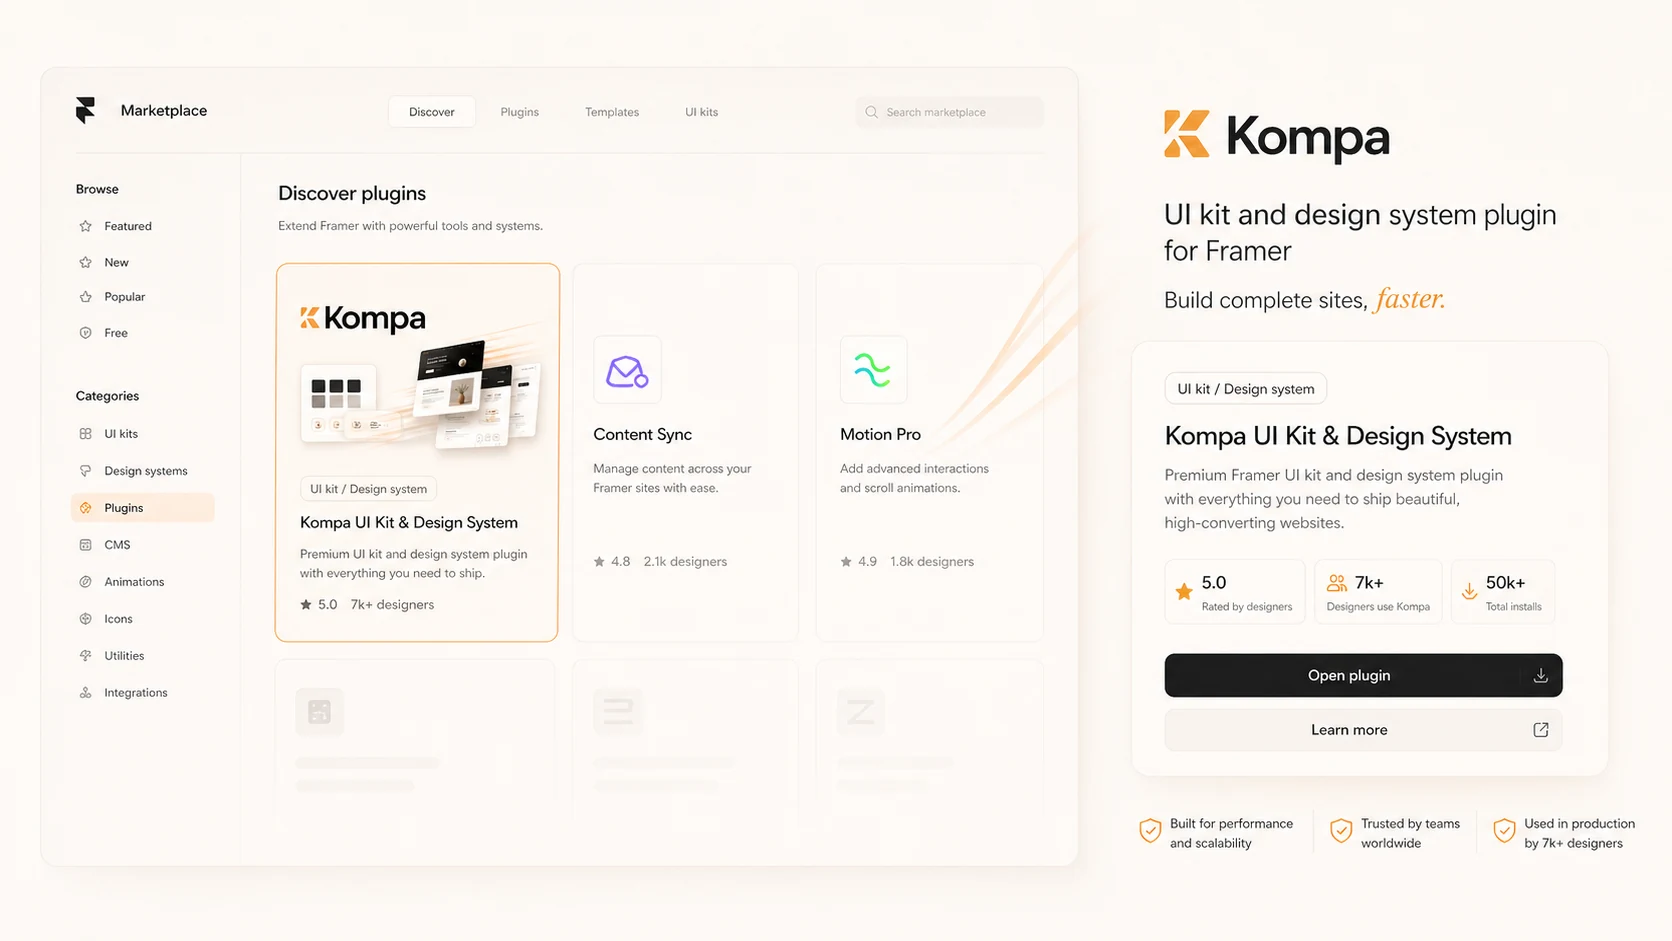1672x941 pixels.
Task: Click UI kit / Design system tag on Kompa card
Action: 368,489
